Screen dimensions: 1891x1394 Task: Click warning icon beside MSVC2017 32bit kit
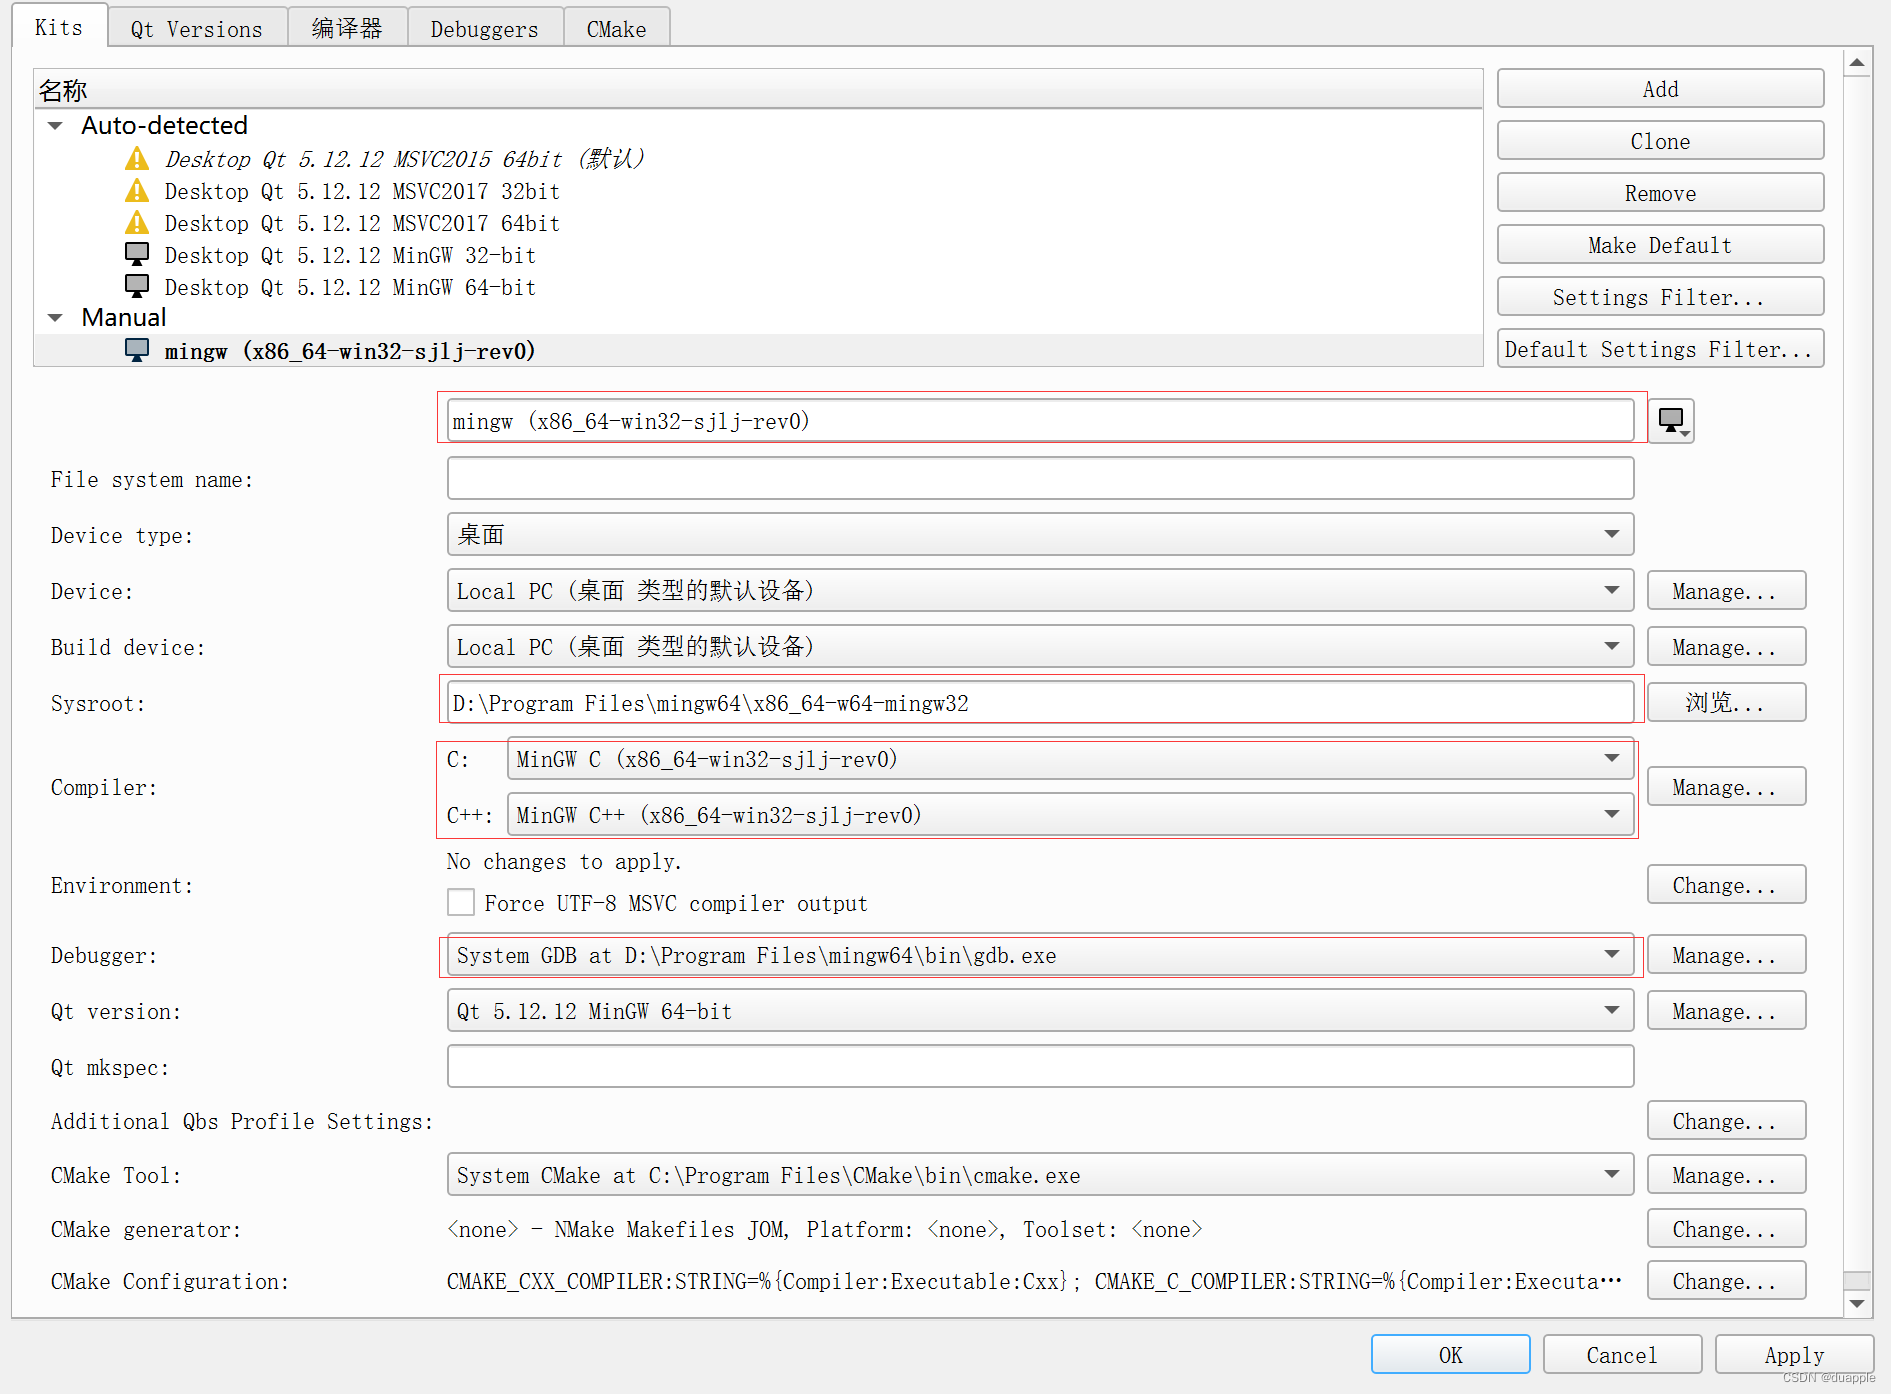click(137, 191)
